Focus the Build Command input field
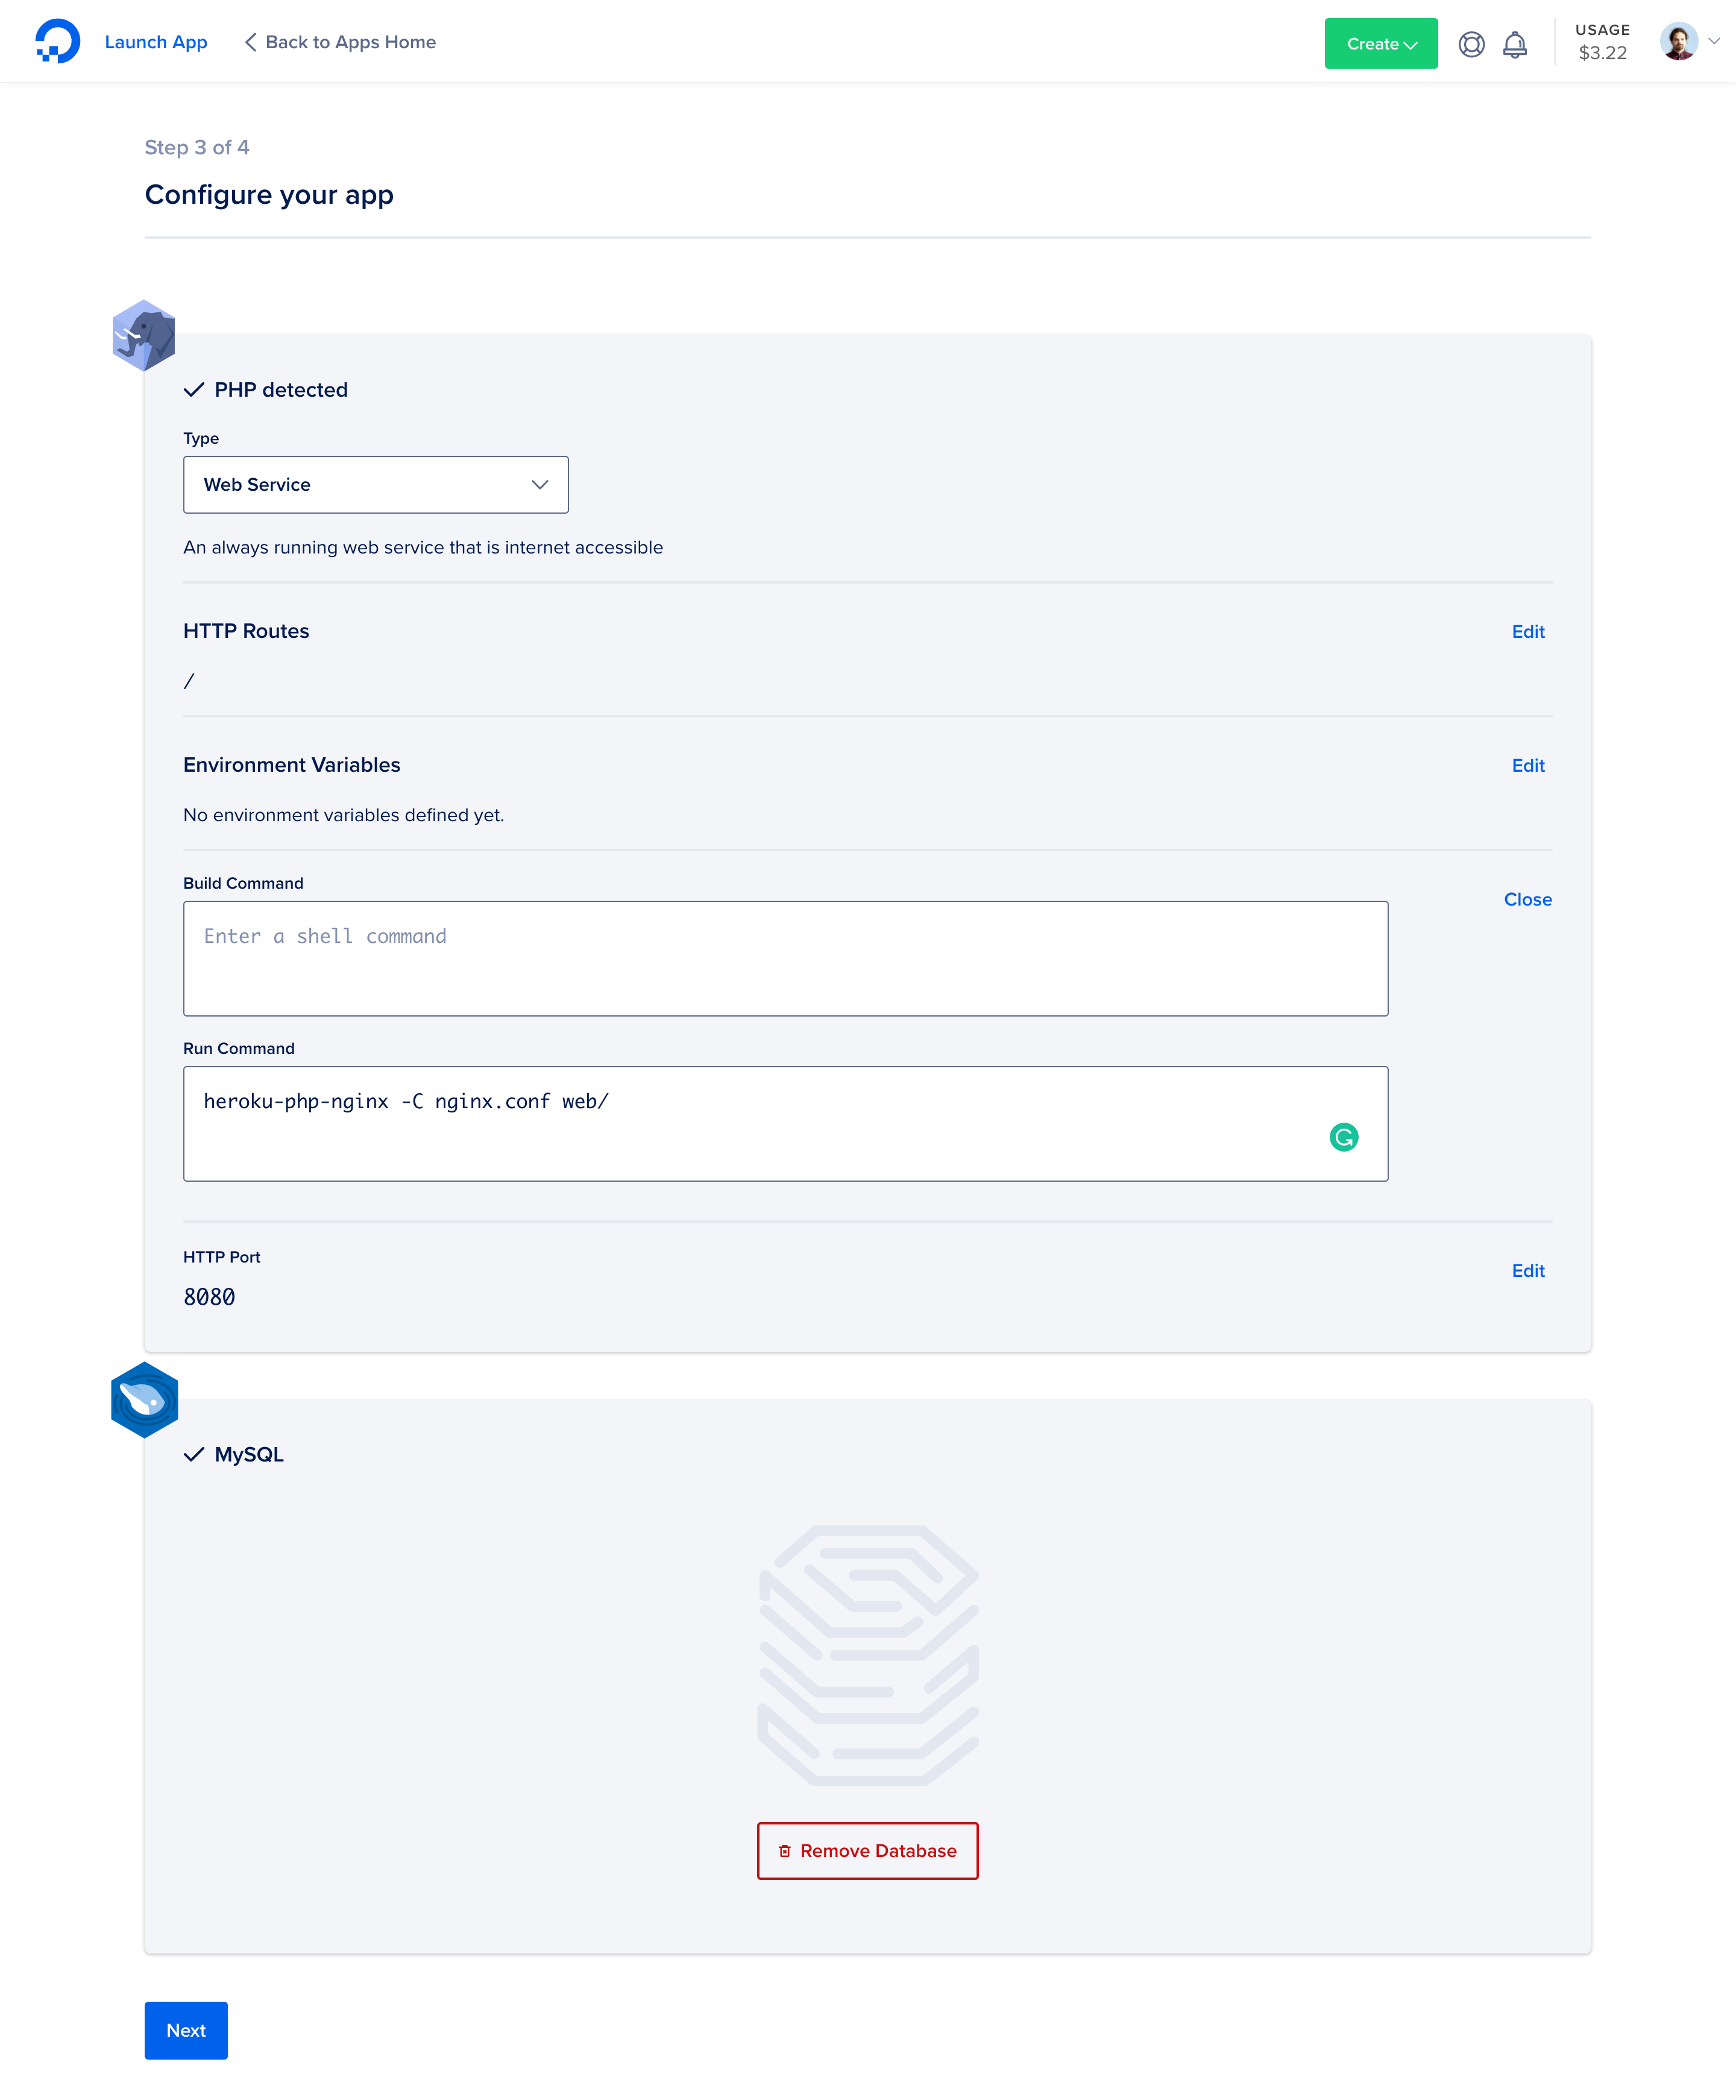 [785, 959]
